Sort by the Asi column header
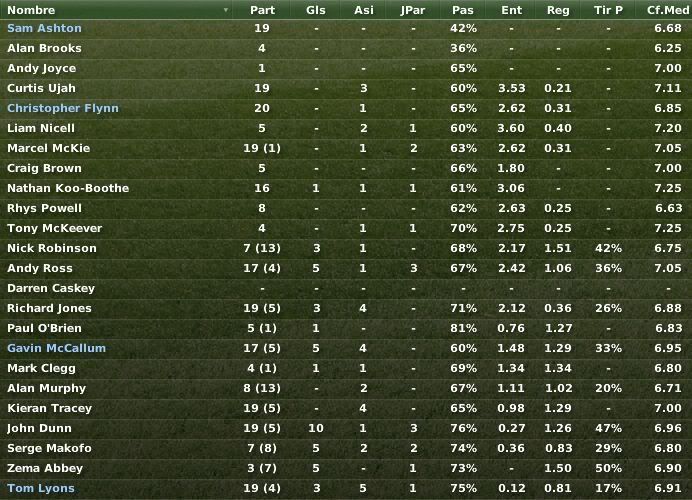 [364, 10]
